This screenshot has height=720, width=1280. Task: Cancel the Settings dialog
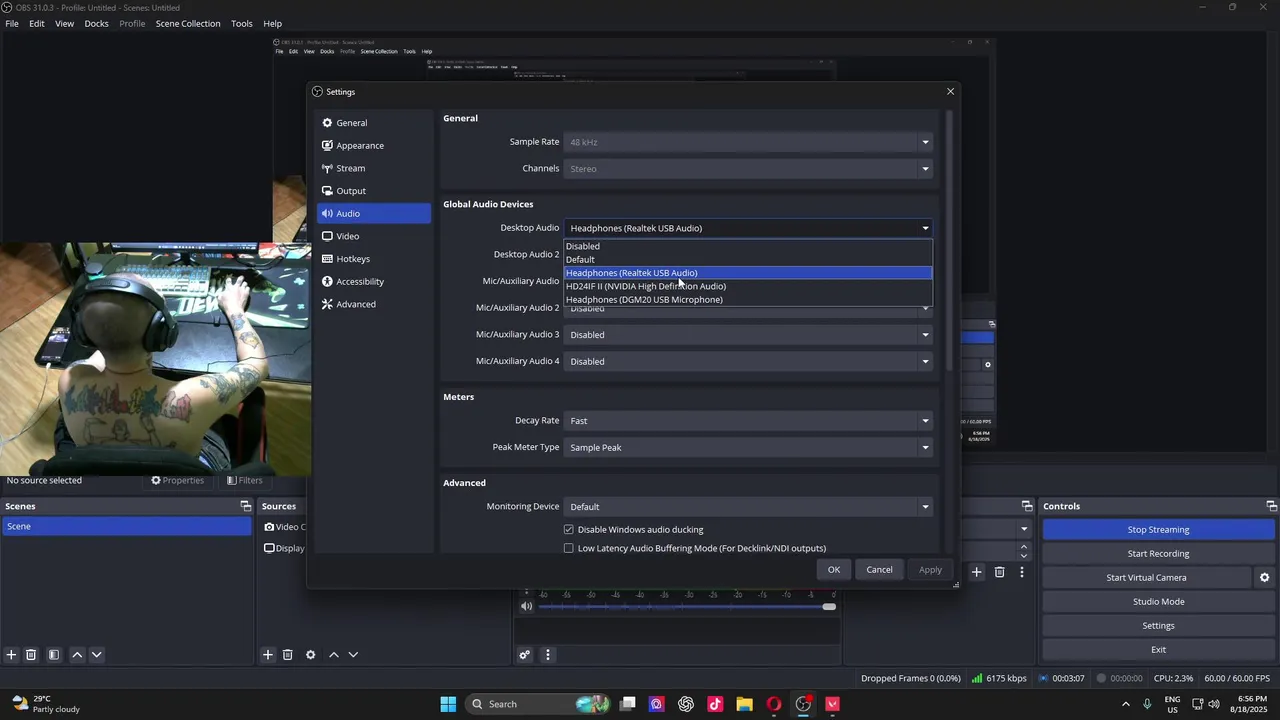click(x=879, y=570)
